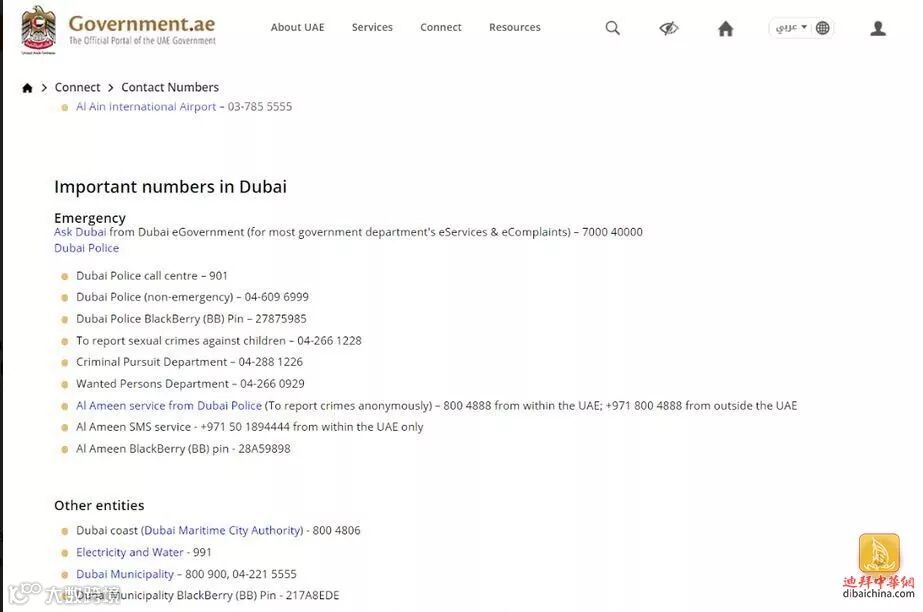Open Al Ameen service from Dubai Police link
This screenshot has width=923, height=612.
[168, 405]
